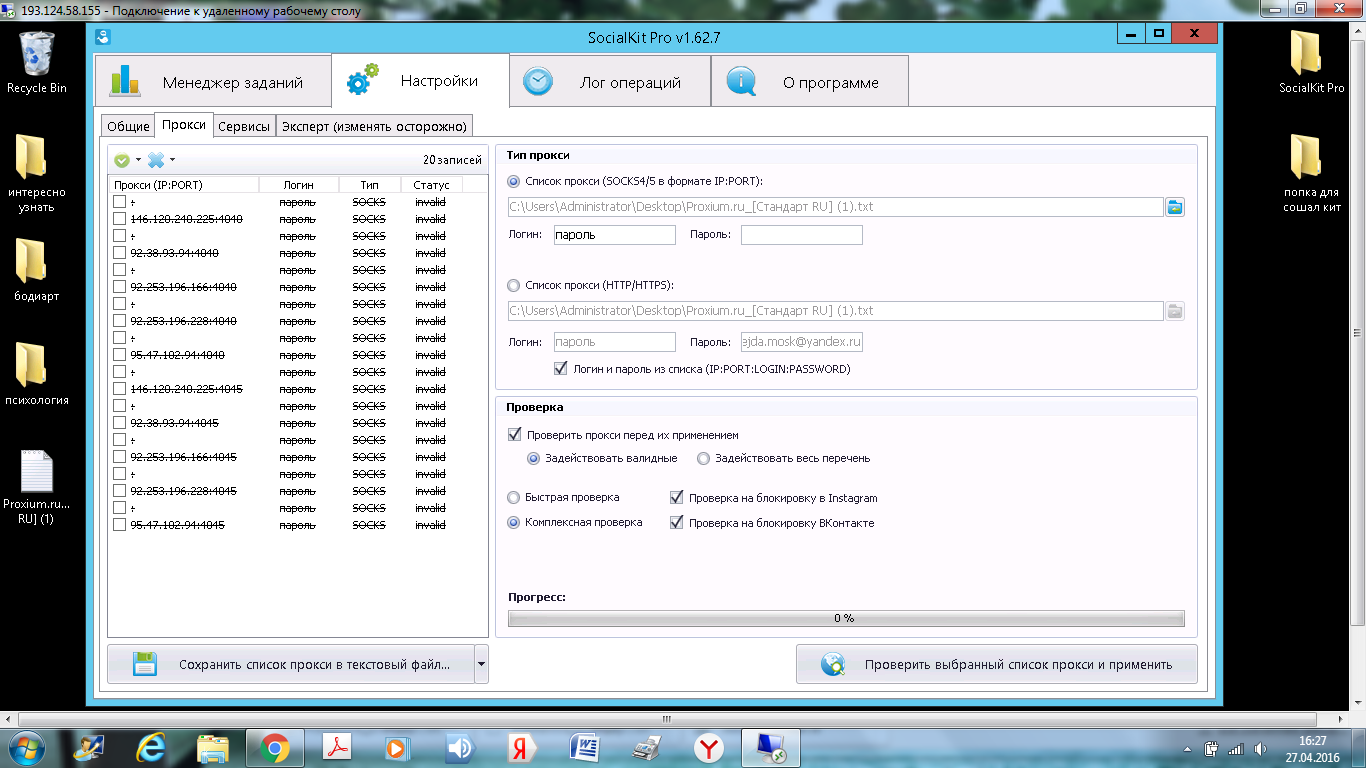This screenshot has height=768, width=1366.
Task: Select the SocialKit Pro desktop folder
Action: [x=1311, y=62]
